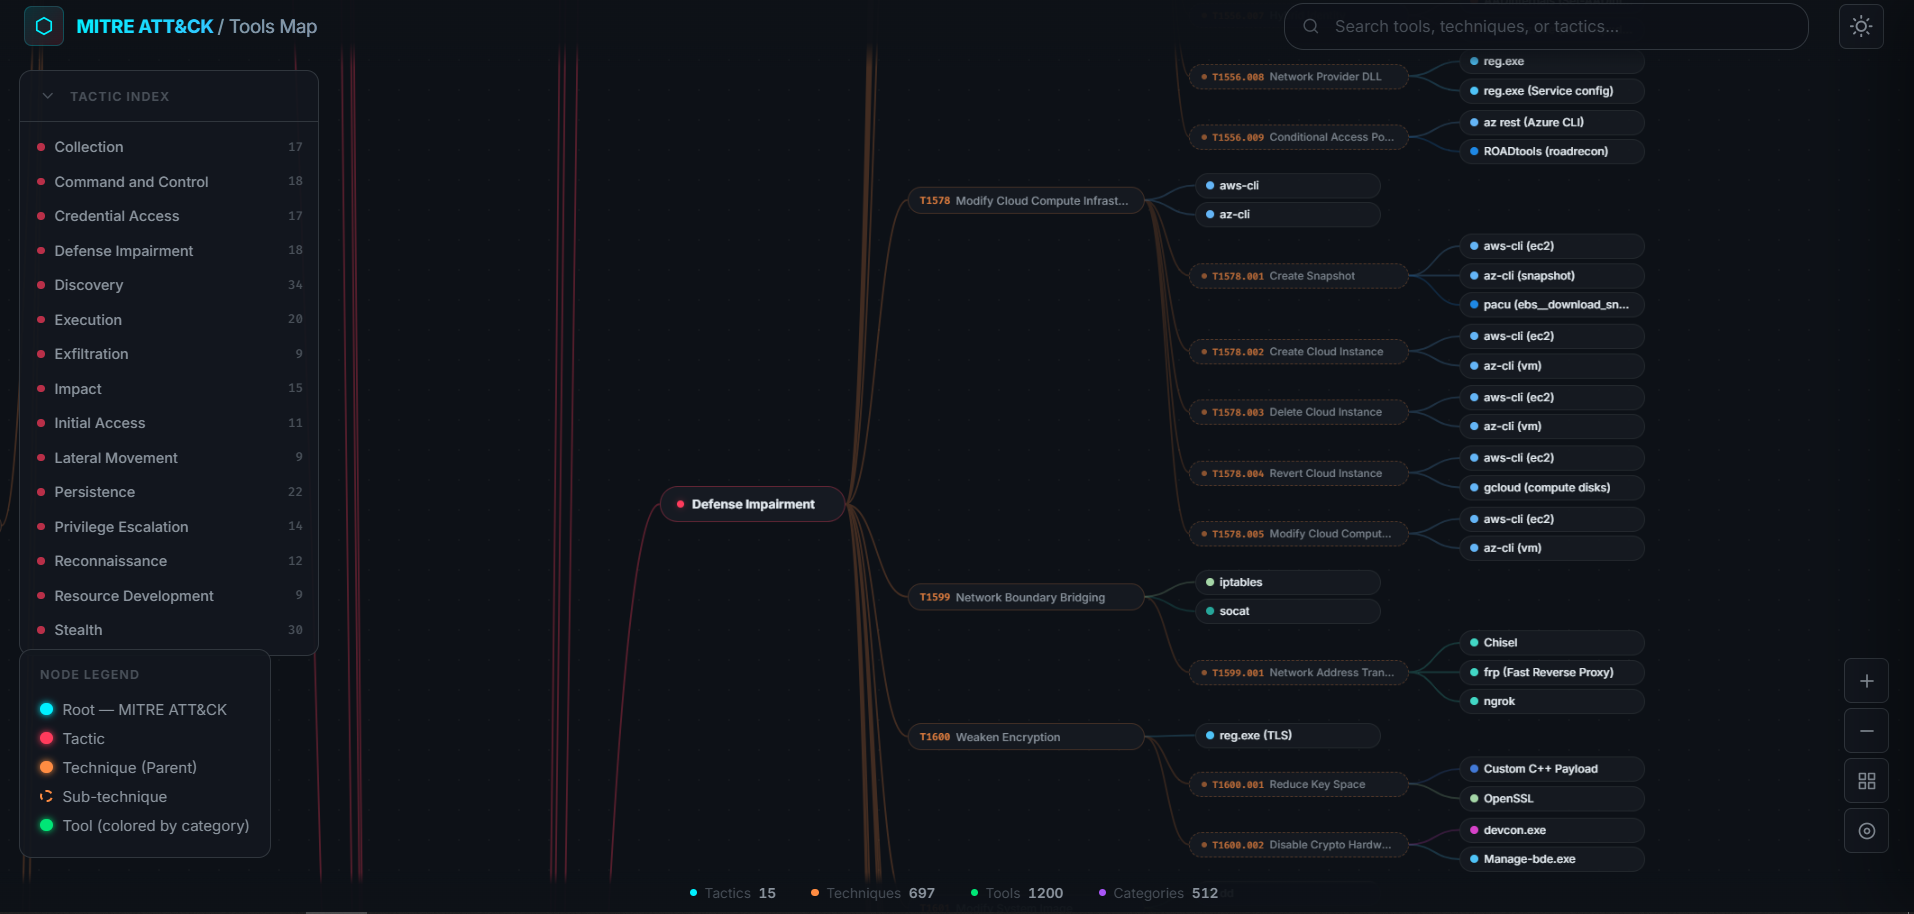Image resolution: width=1914 pixels, height=914 pixels.
Task: Collapse the Tactic Index panel chevron
Action: coord(48,96)
